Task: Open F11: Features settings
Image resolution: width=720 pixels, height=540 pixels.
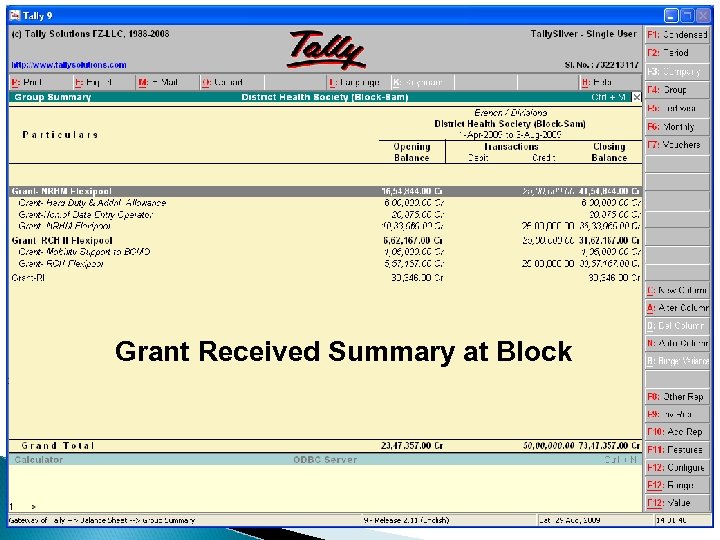Action: (677, 450)
